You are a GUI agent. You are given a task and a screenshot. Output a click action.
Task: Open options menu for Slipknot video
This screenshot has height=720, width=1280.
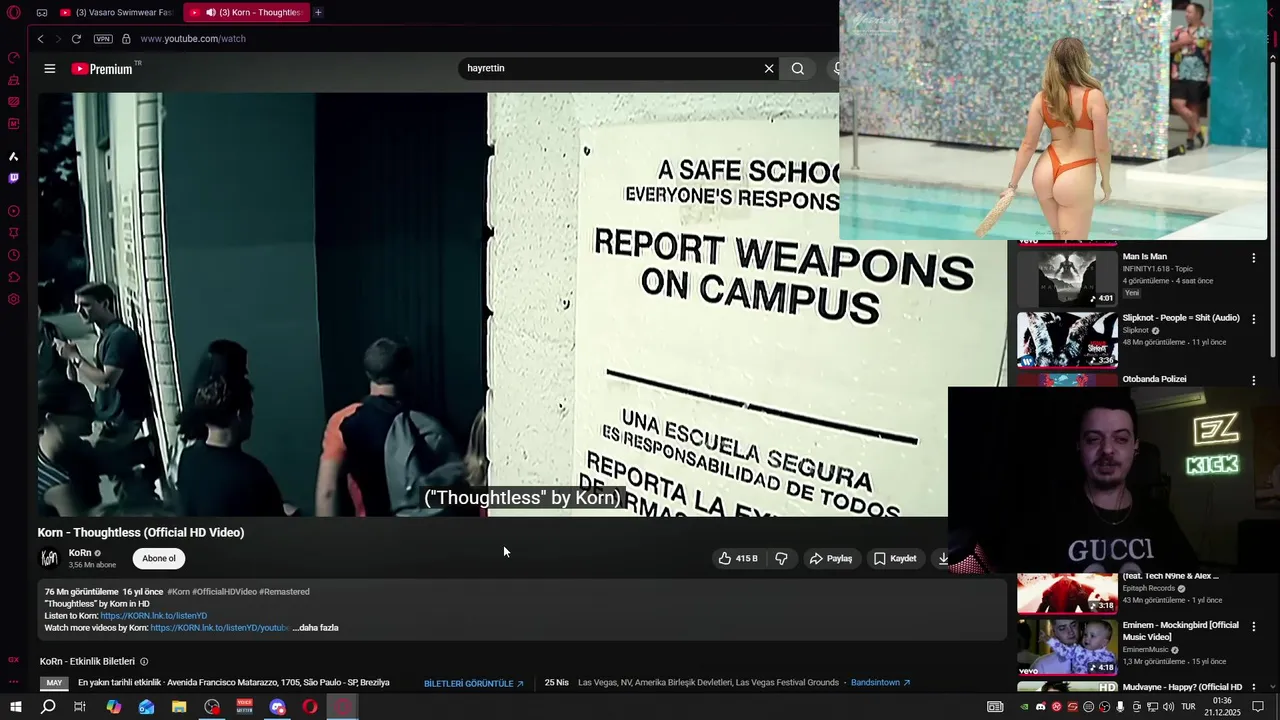point(1253,319)
